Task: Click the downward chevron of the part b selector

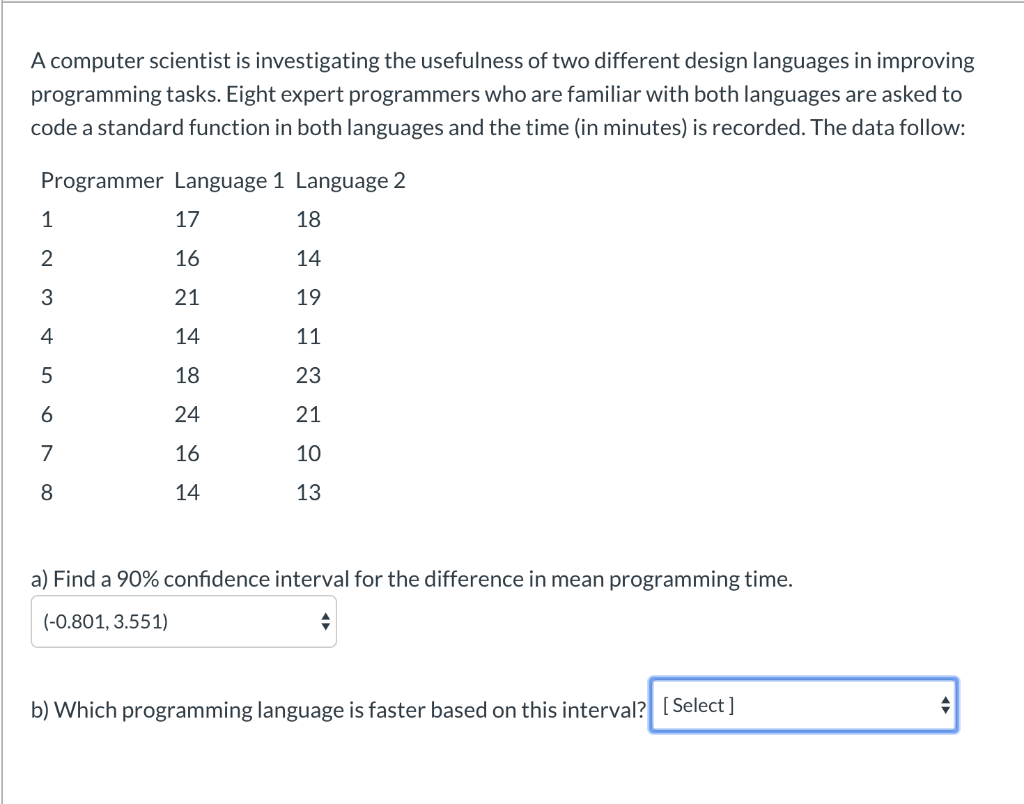Action: point(944,710)
